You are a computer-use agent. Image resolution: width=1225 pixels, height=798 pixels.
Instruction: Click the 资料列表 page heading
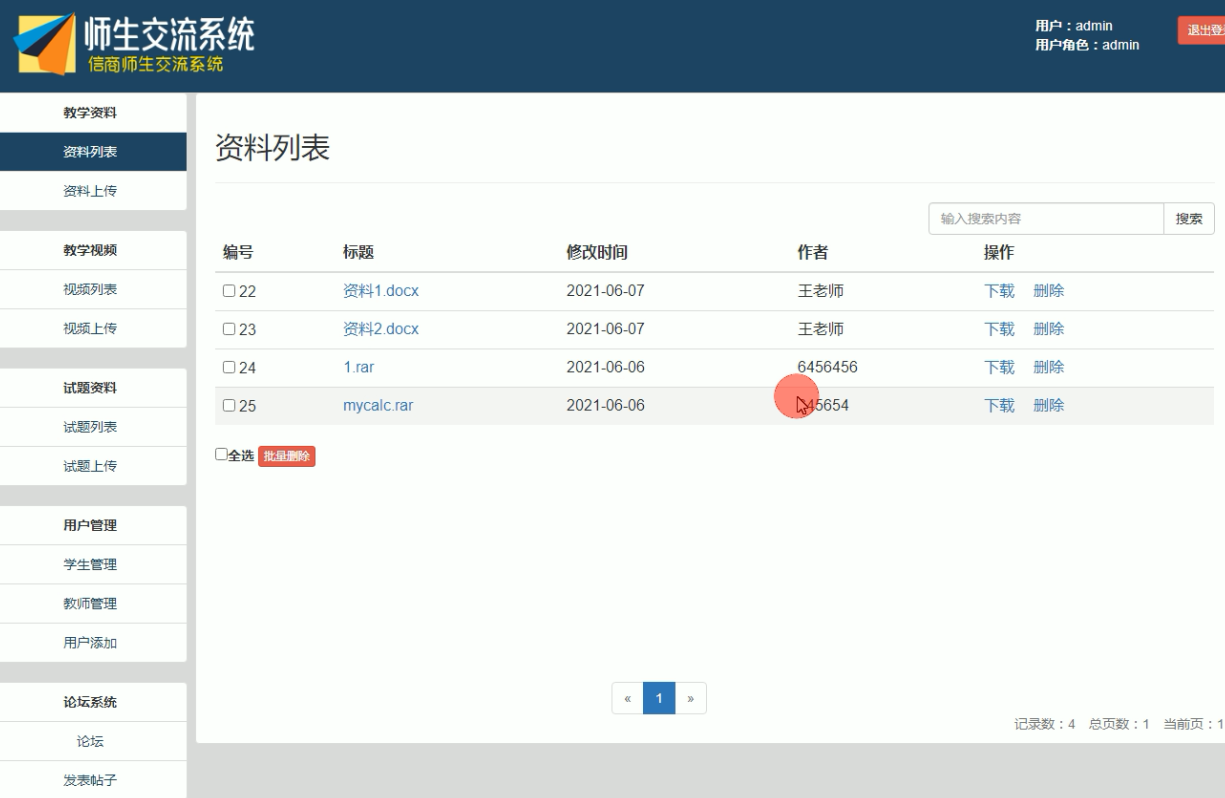click(272, 148)
